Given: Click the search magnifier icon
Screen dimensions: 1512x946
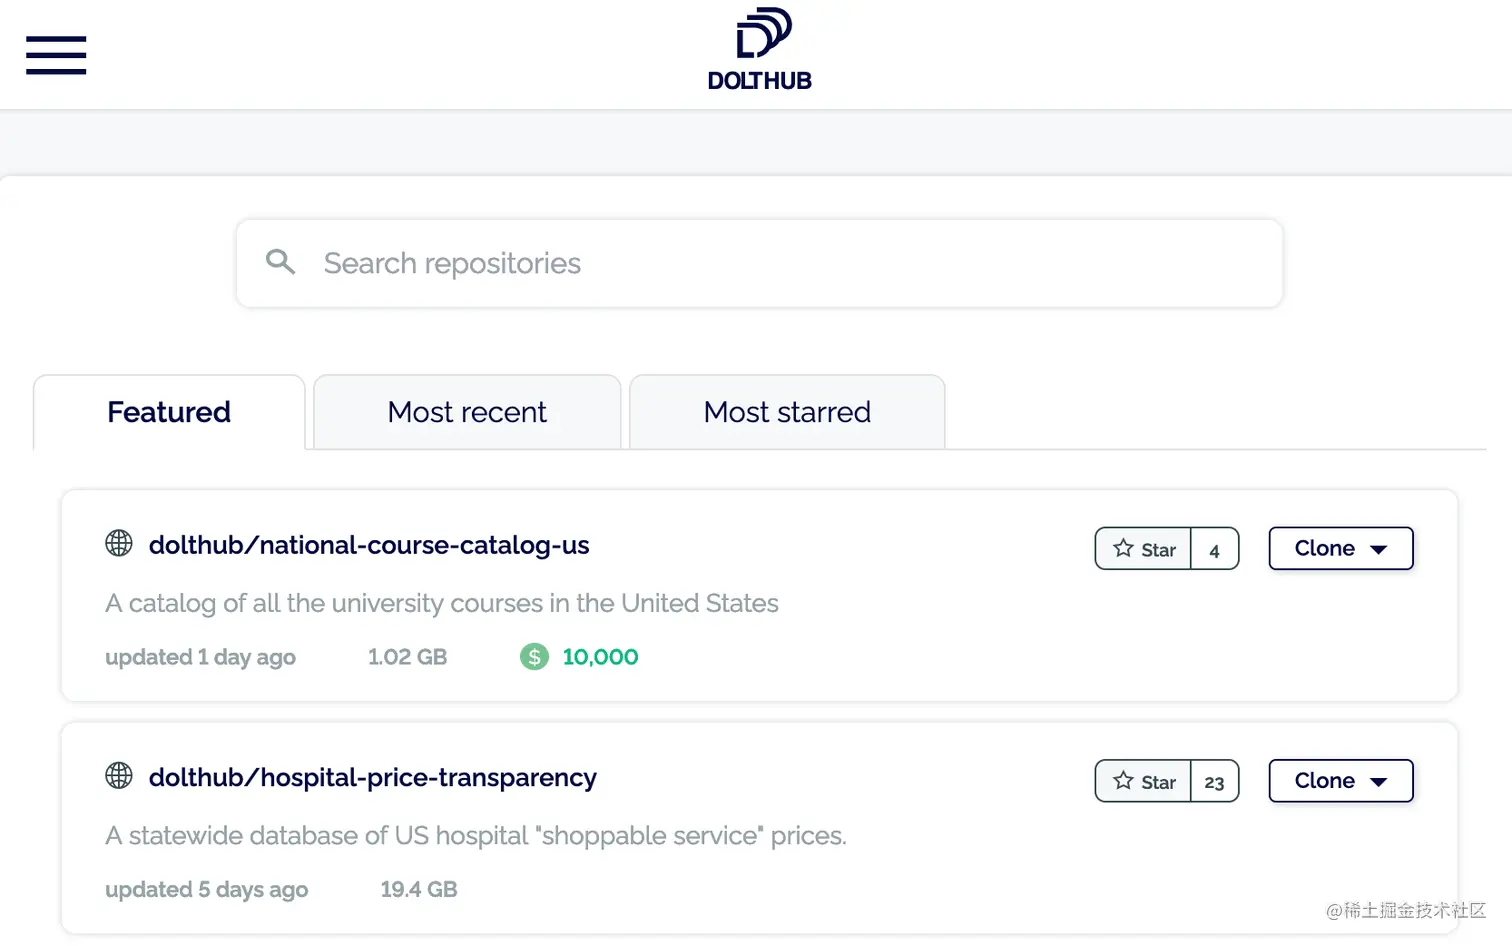Looking at the screenshot, I should (x=281, y=262).
